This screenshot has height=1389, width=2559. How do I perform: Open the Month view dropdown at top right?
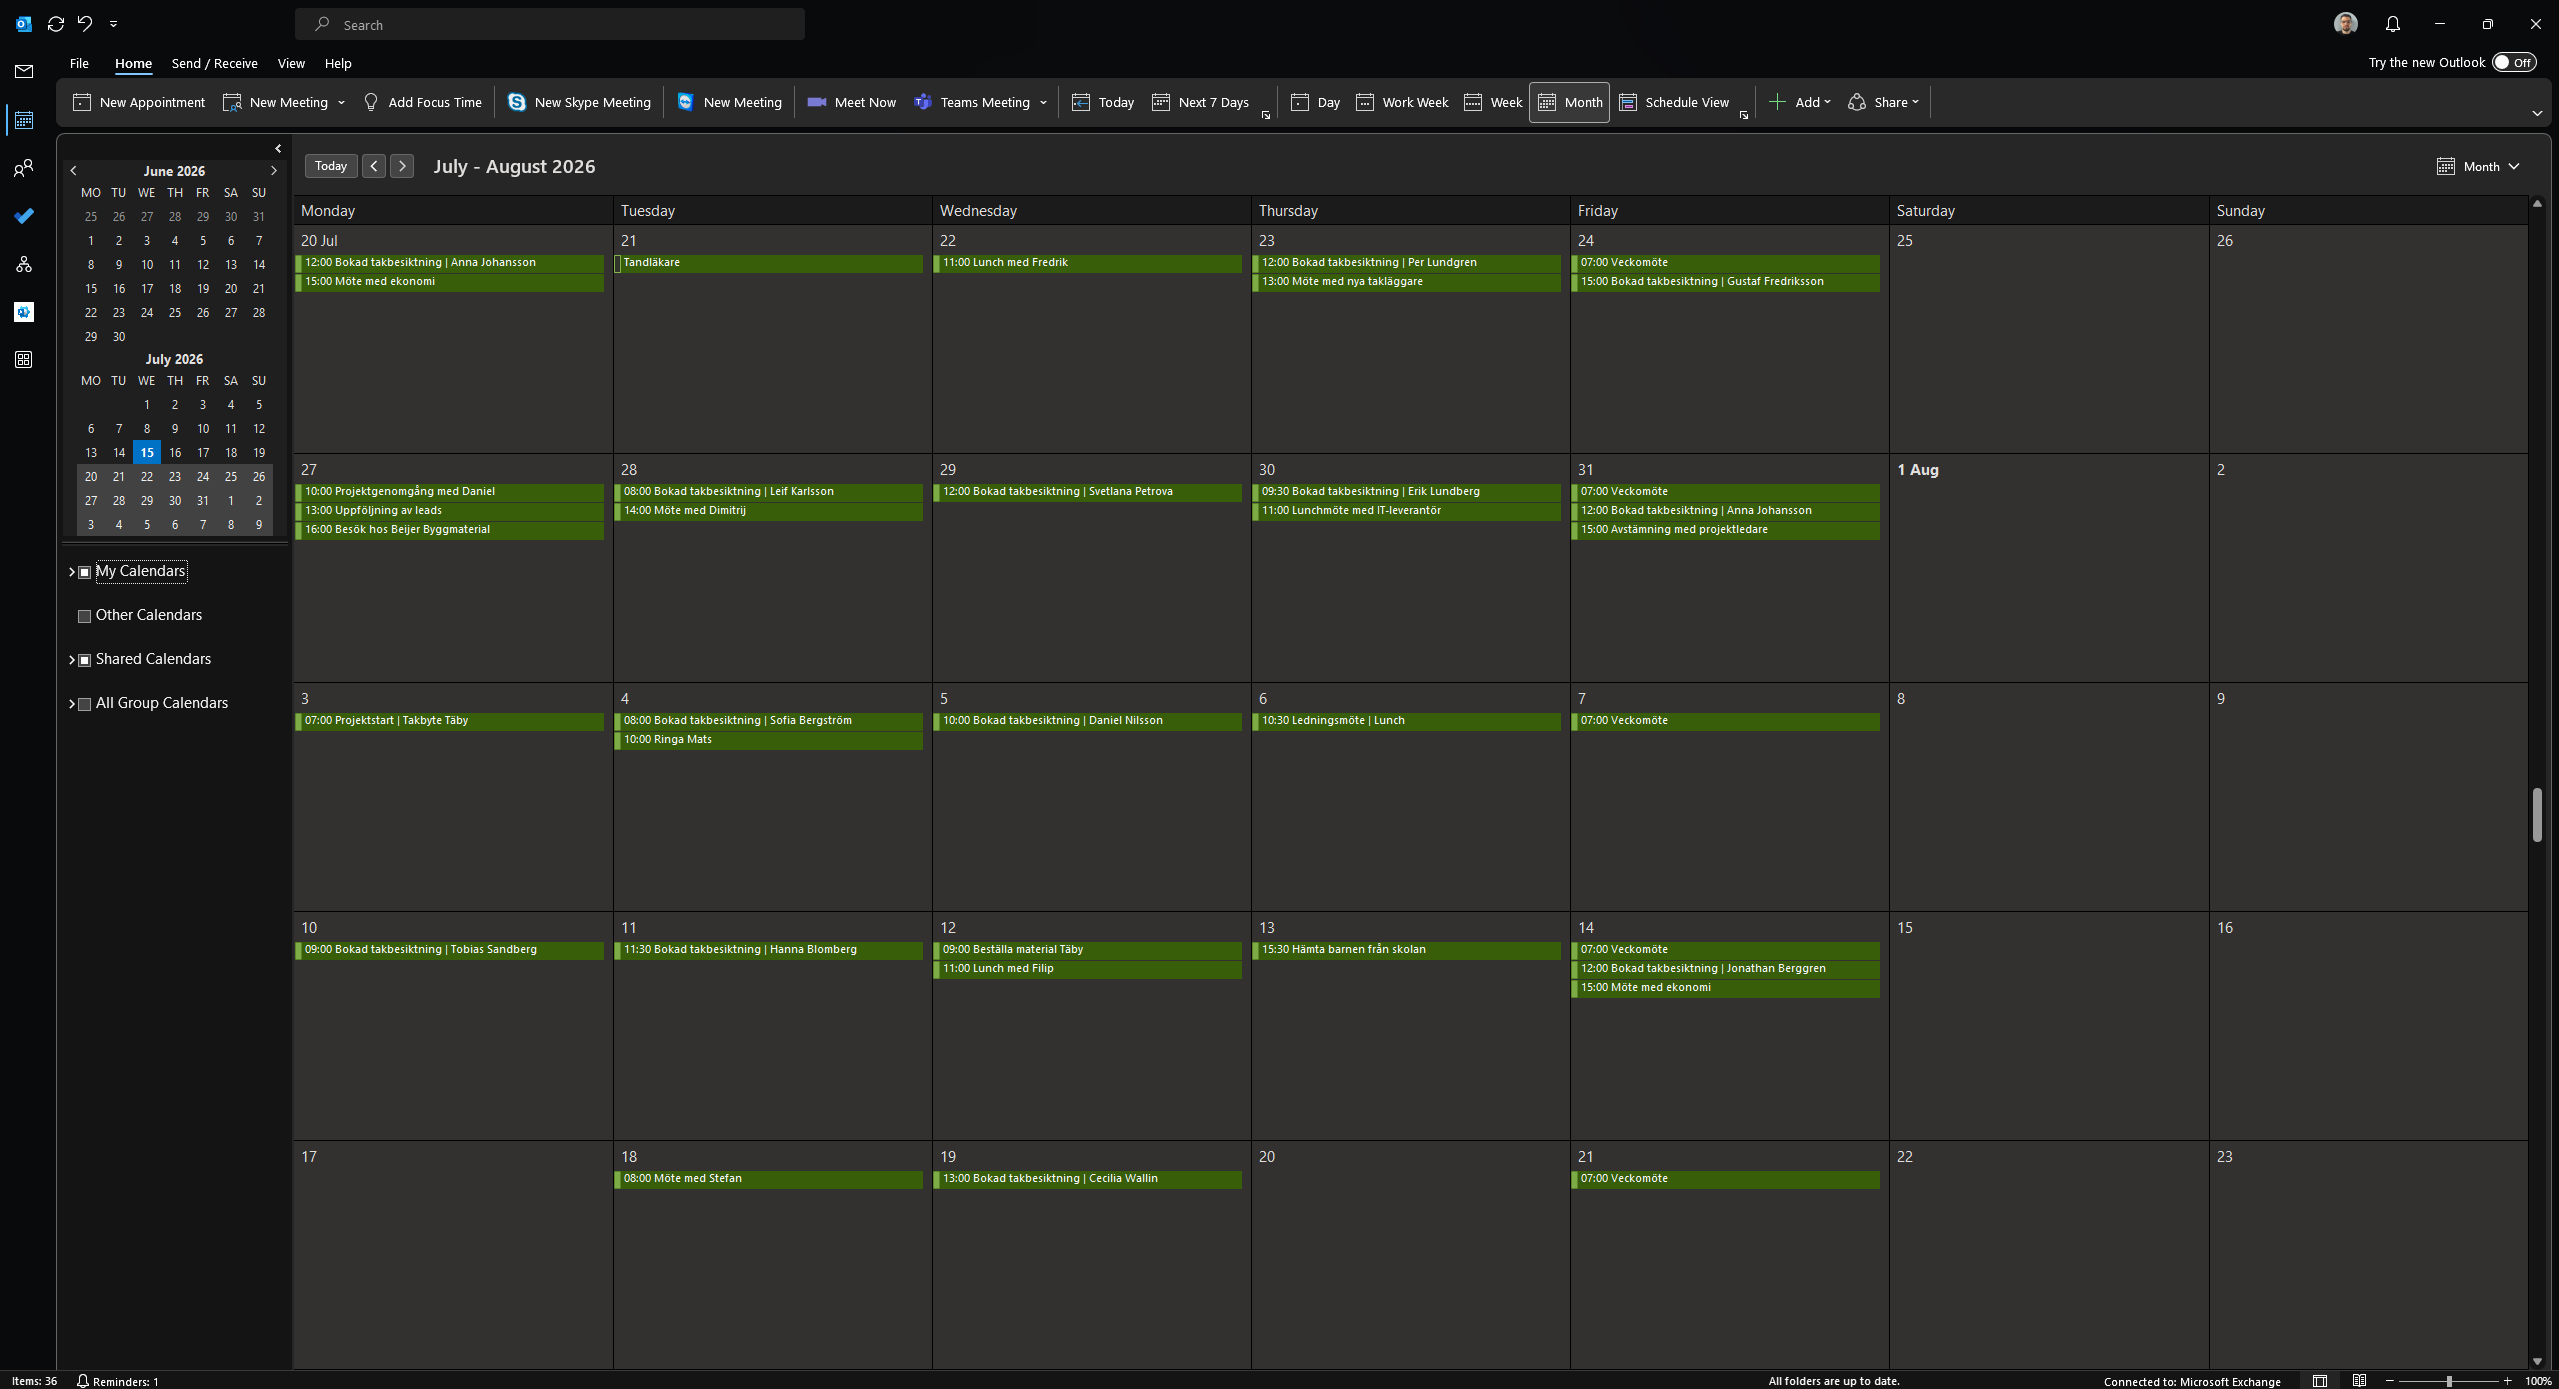(2478, 166)
